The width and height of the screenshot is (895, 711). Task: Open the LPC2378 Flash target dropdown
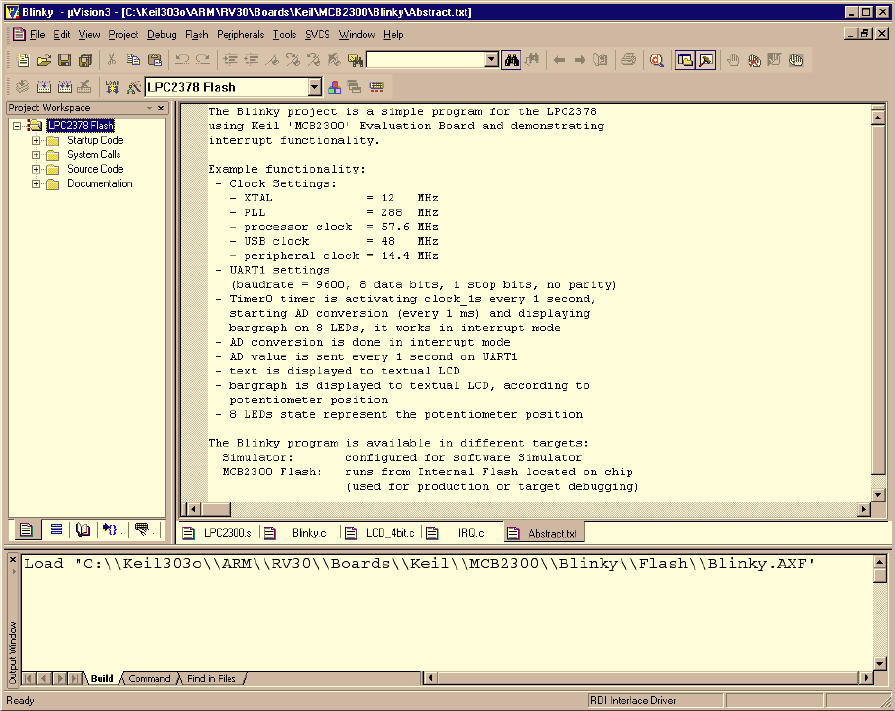tap(314, 87)
